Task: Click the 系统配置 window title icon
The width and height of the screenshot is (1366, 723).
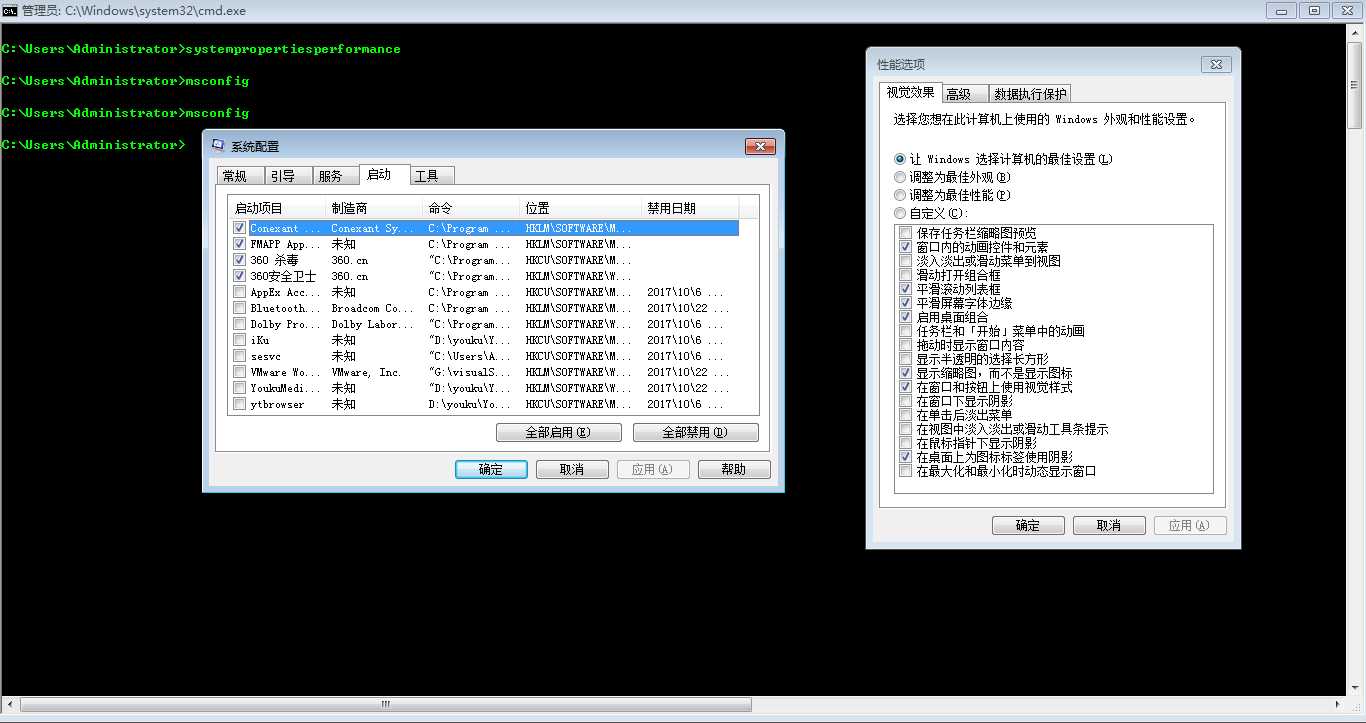Action: click(x=220, y=146)
